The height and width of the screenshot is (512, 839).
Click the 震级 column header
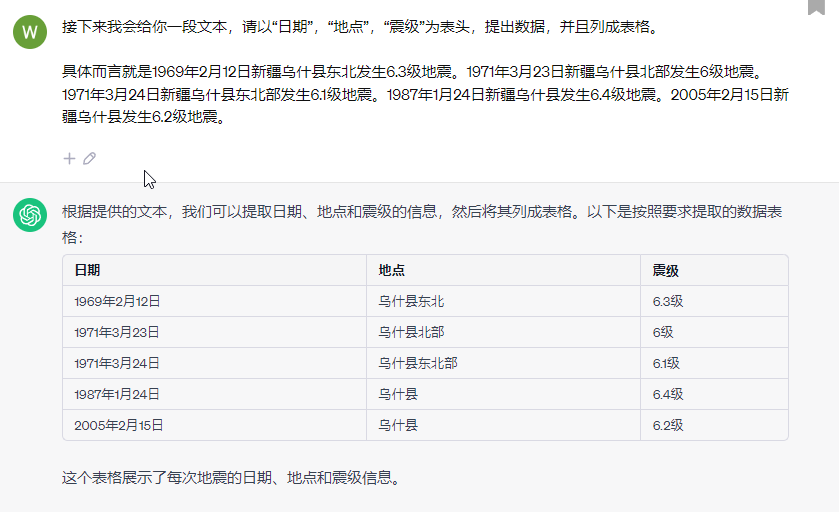666,271
